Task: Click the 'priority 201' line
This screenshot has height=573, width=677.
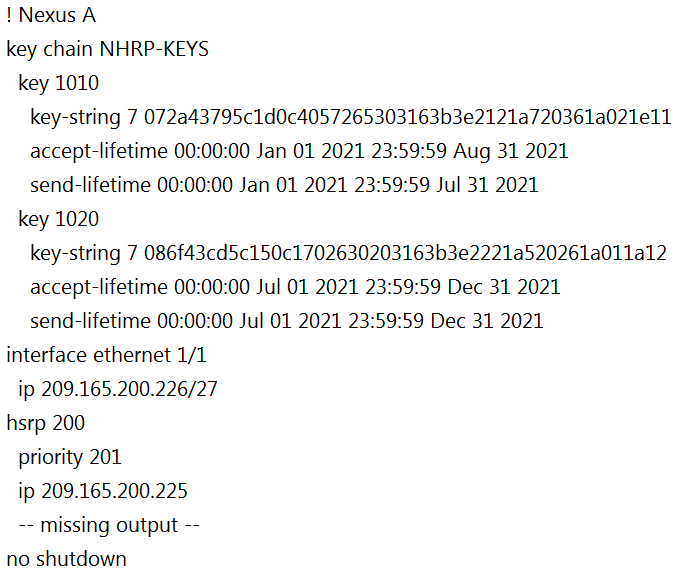Action: point(70,457)
